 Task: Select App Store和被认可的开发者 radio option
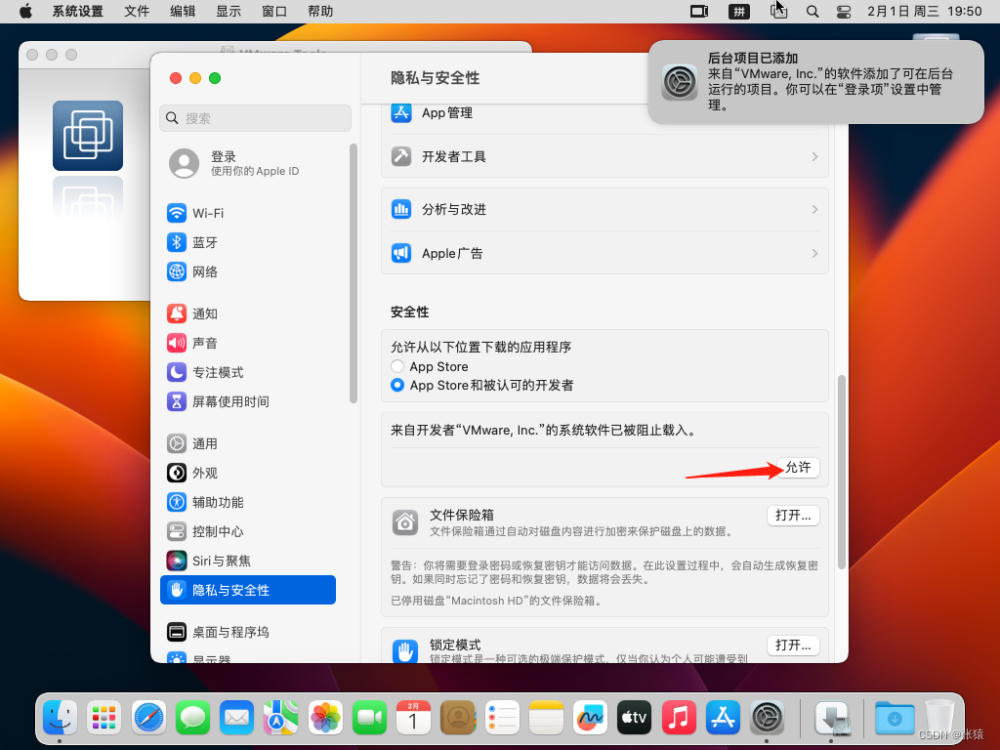[x=397, y=385]
